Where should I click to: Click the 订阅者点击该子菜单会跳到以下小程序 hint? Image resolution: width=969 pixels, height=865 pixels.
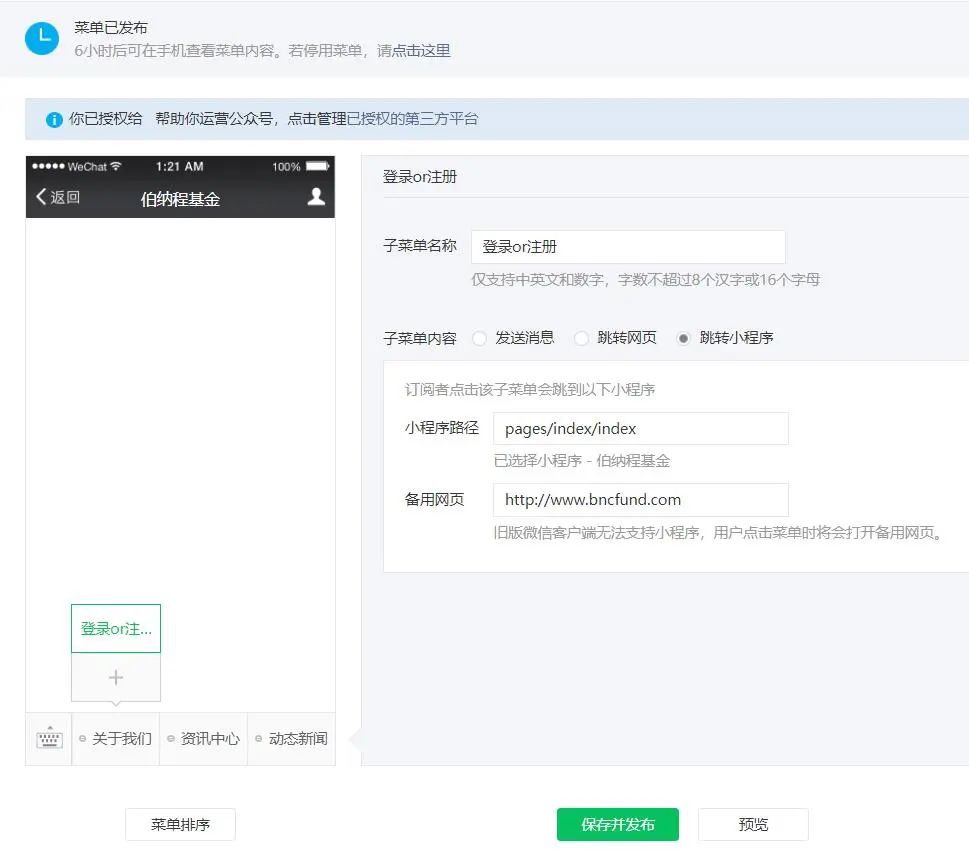coord(530,389)
